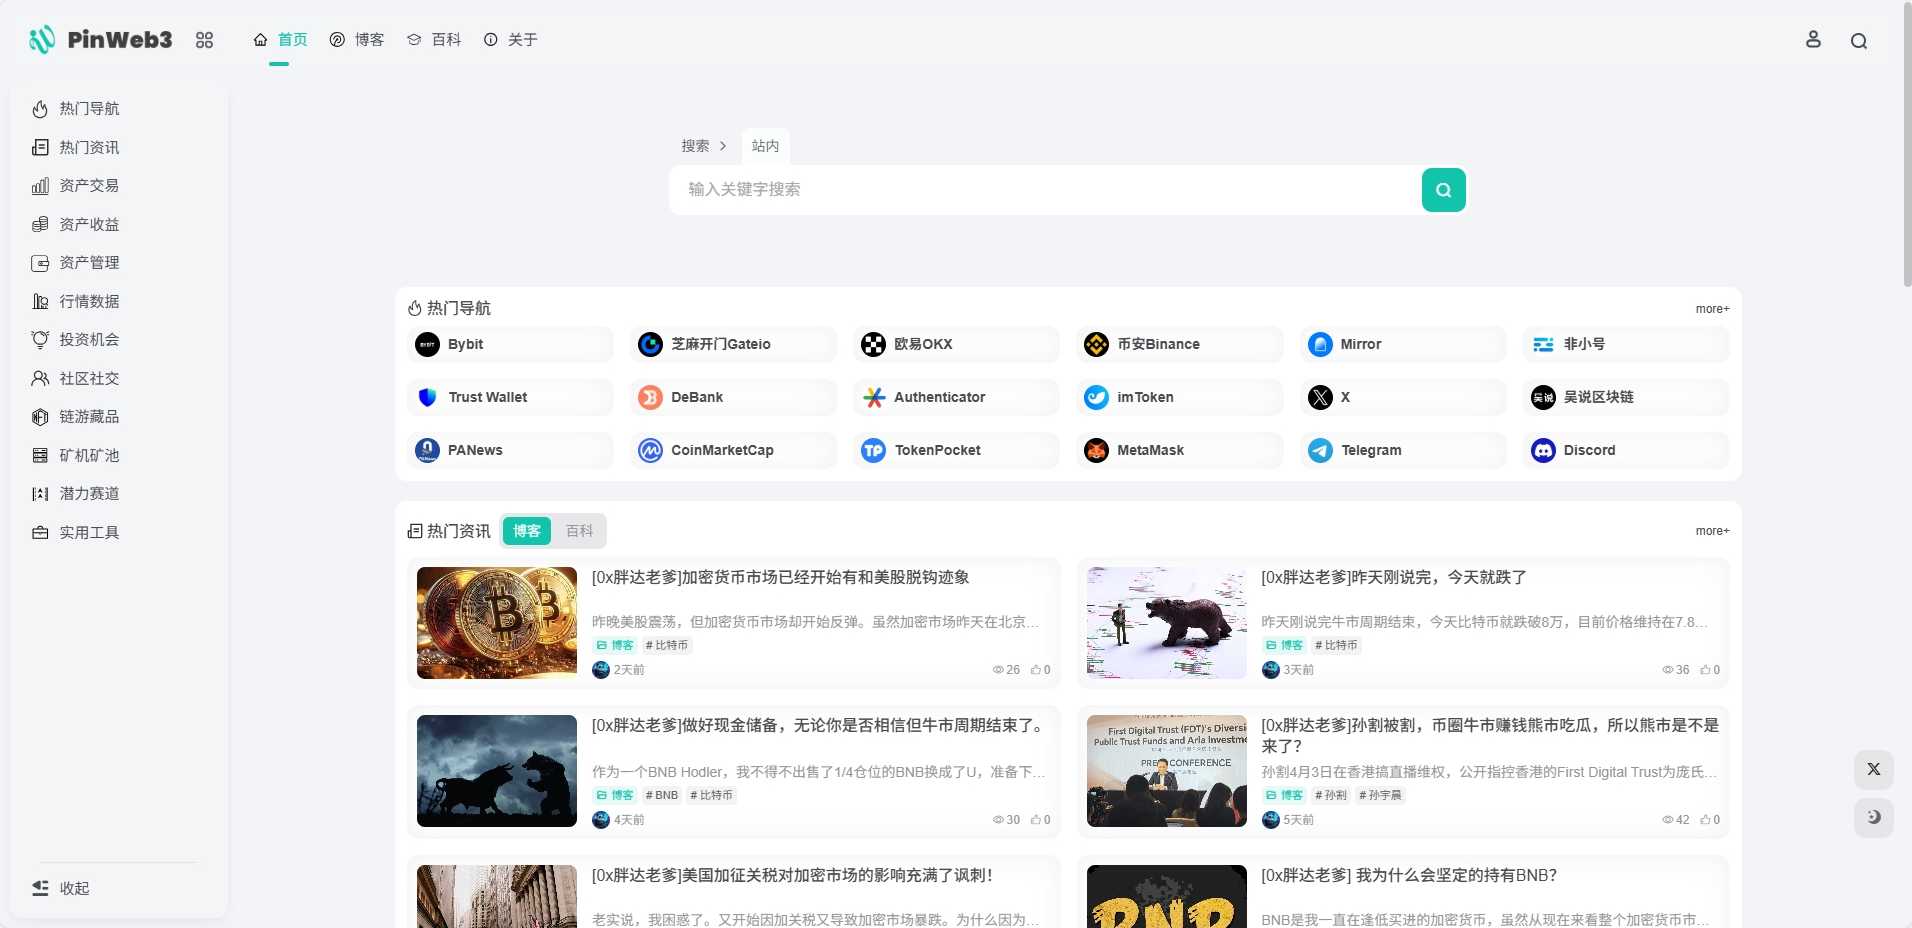This screenshot has width=1912, height=928.
Task: Switch 热门资讯 to 百科 view
Action: 578,531
